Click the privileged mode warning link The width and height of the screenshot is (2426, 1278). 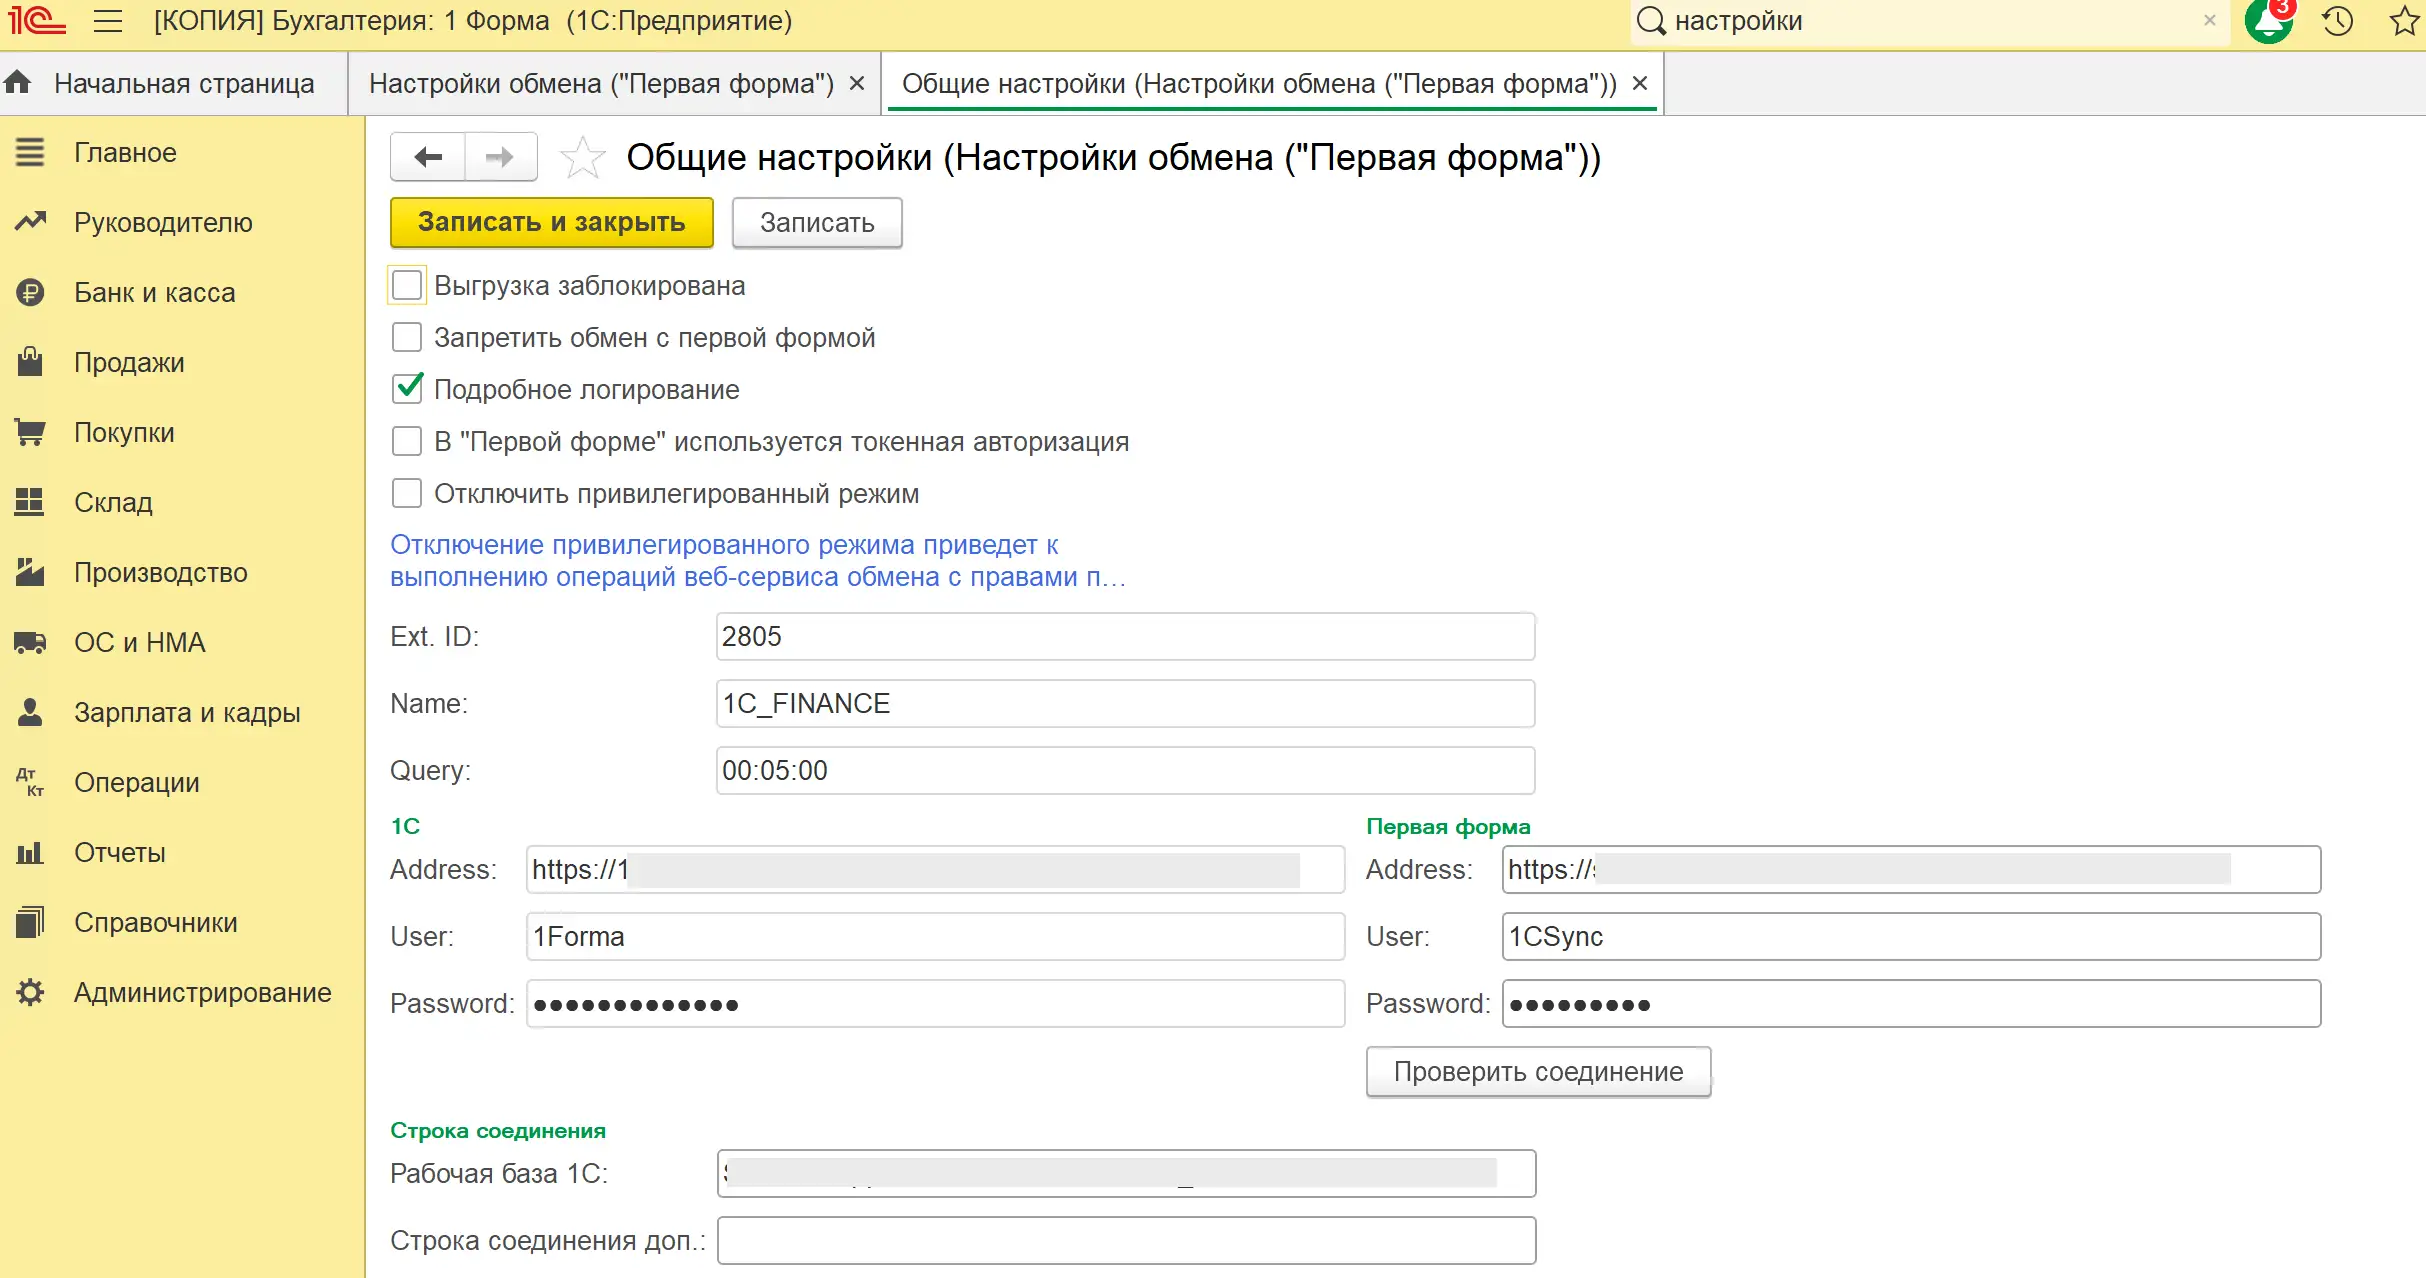758,560
